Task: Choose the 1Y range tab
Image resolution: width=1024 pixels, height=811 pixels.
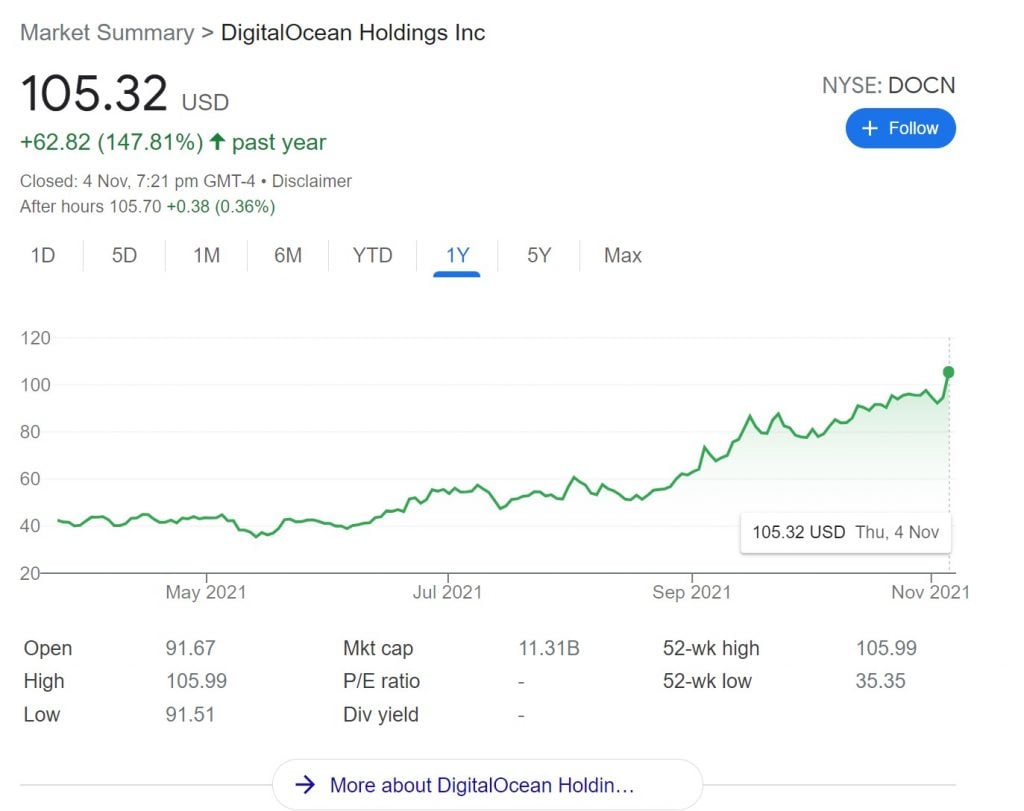Action: [457, 255]
